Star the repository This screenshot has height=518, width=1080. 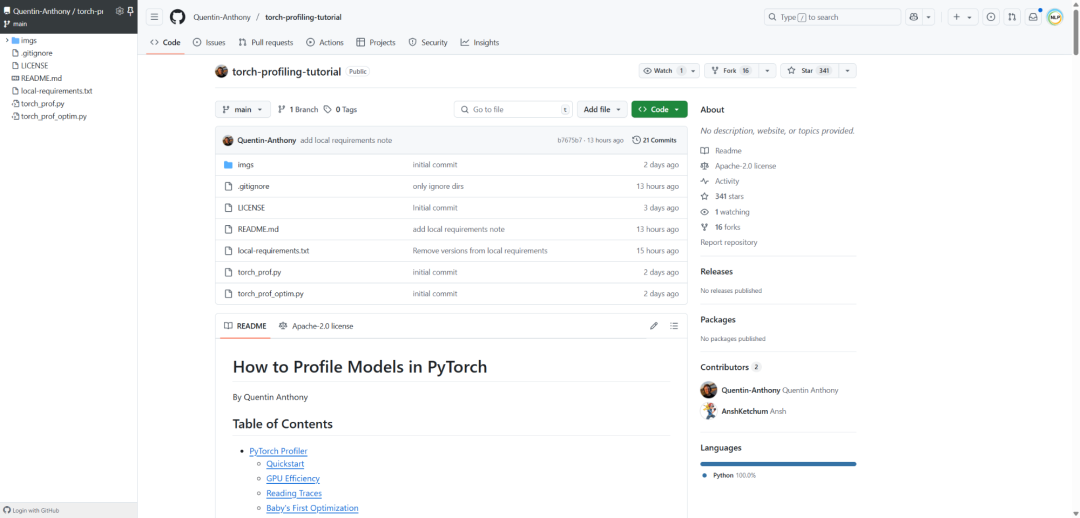click(809, 71)
